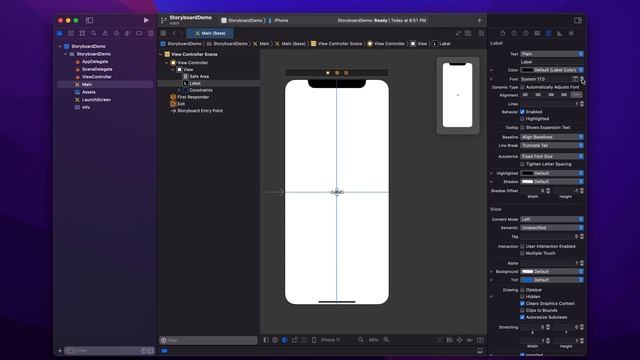The width and height of the screenshot is (640, 360).
Task: Click the Add New Constraints icon
Action: pos(460,340)
